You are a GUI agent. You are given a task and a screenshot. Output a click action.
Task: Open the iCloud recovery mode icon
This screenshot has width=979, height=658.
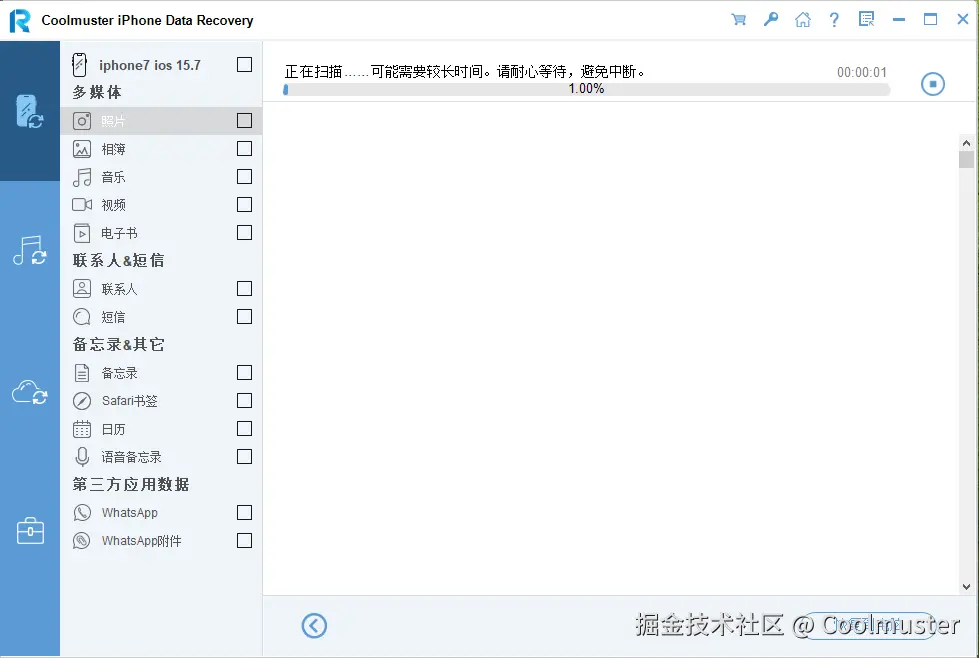click(30, 393)
